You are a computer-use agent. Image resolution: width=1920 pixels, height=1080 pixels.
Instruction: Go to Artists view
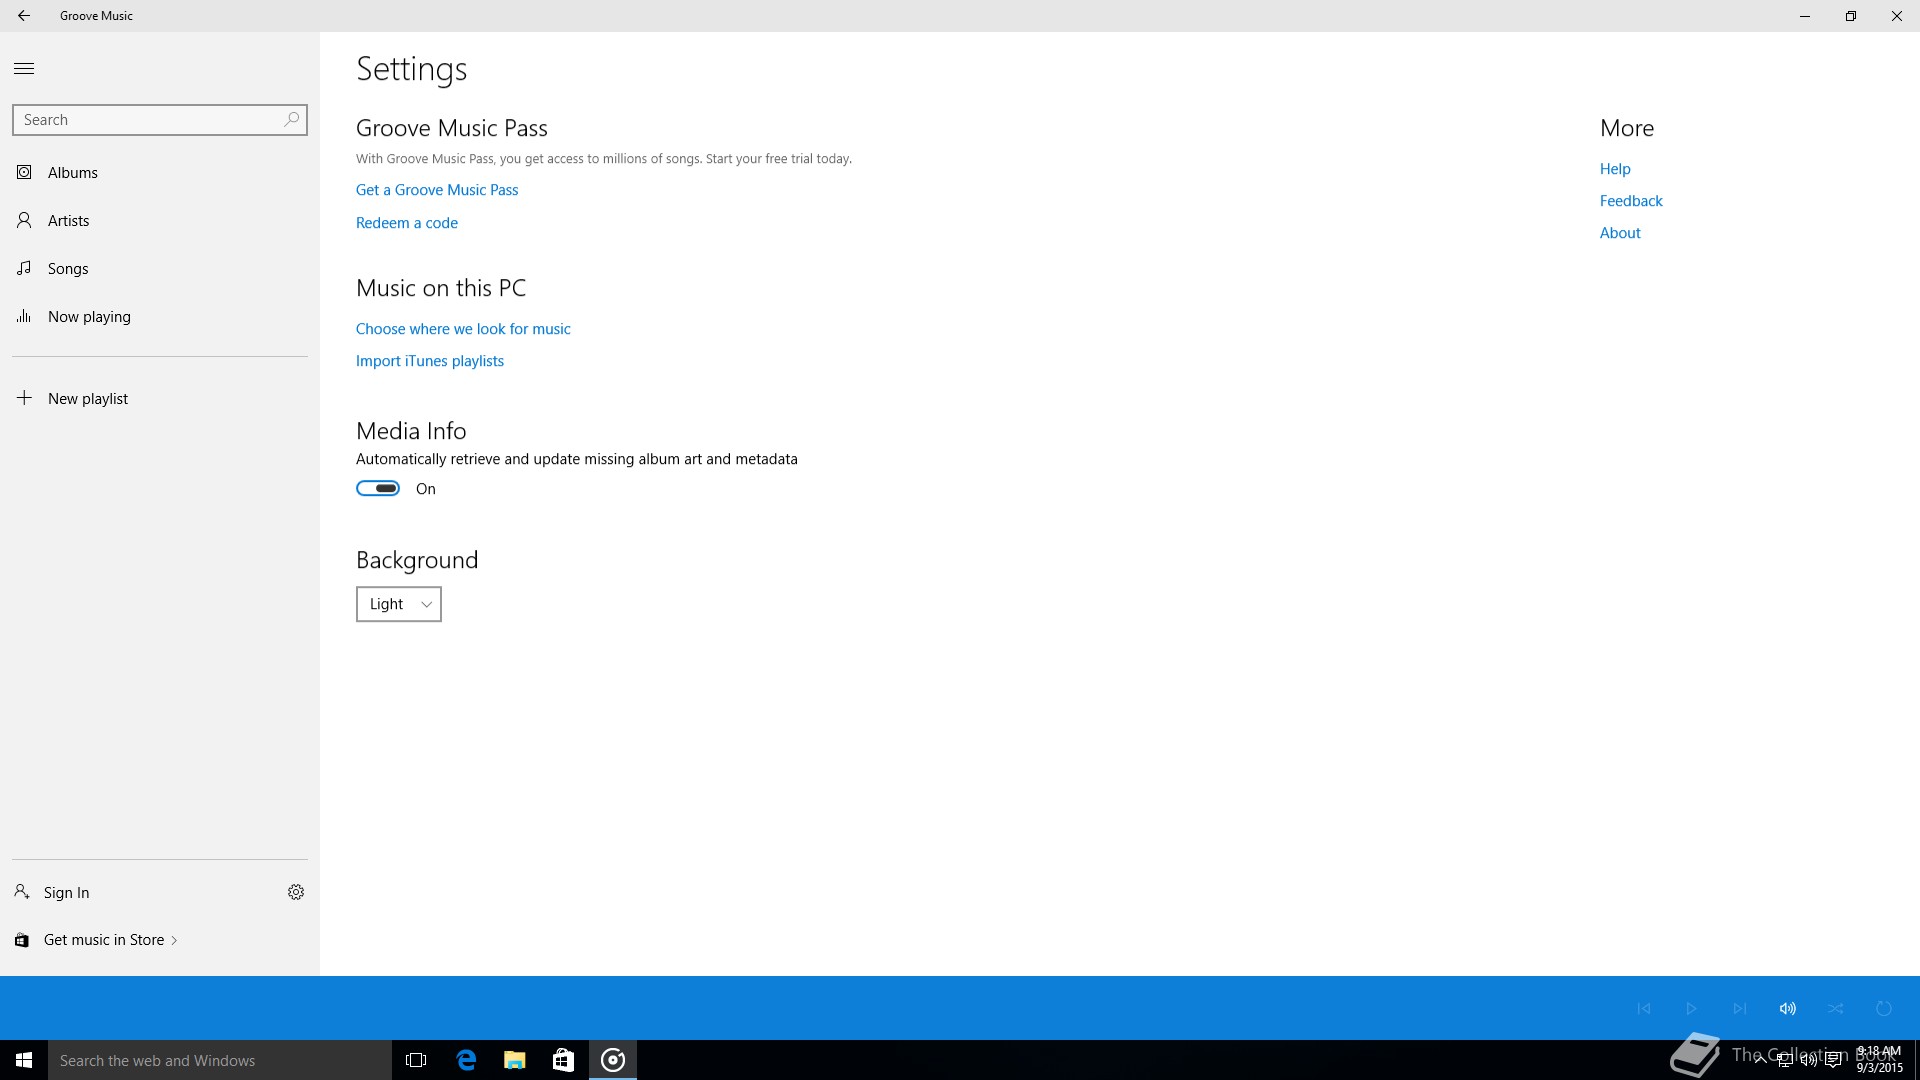pos(160,220)
